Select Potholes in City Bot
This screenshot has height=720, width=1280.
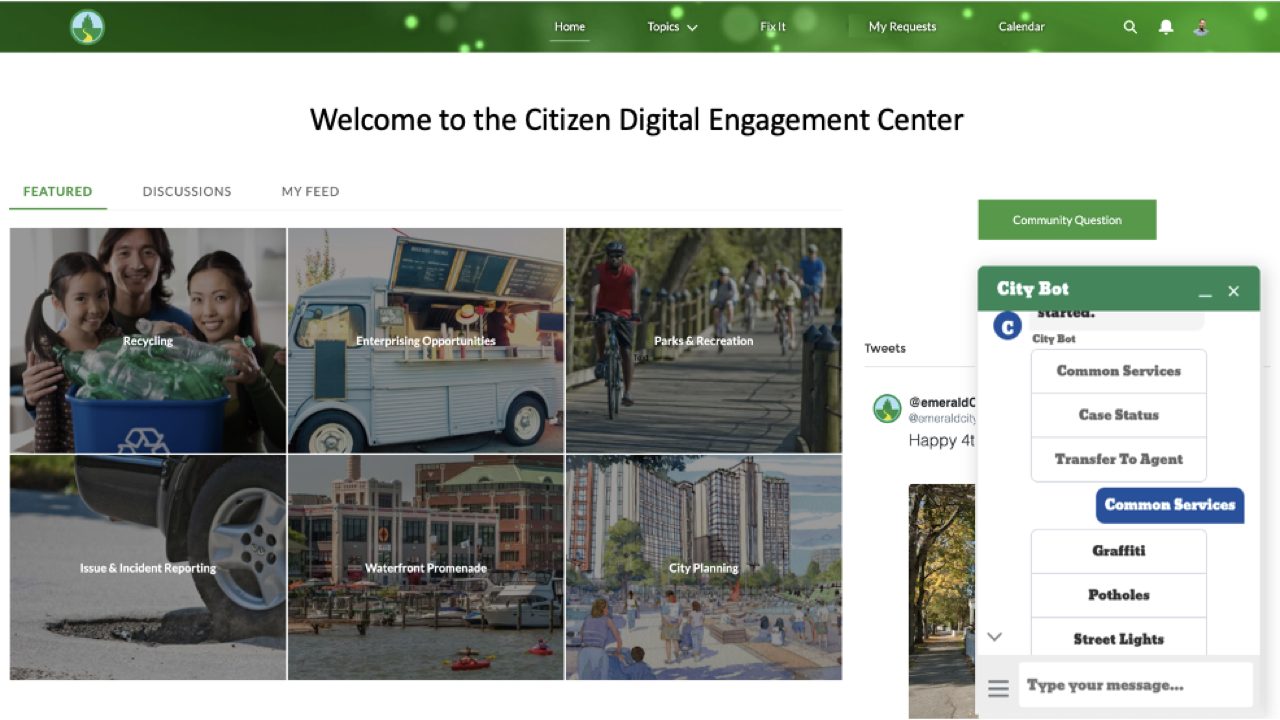1118,595
